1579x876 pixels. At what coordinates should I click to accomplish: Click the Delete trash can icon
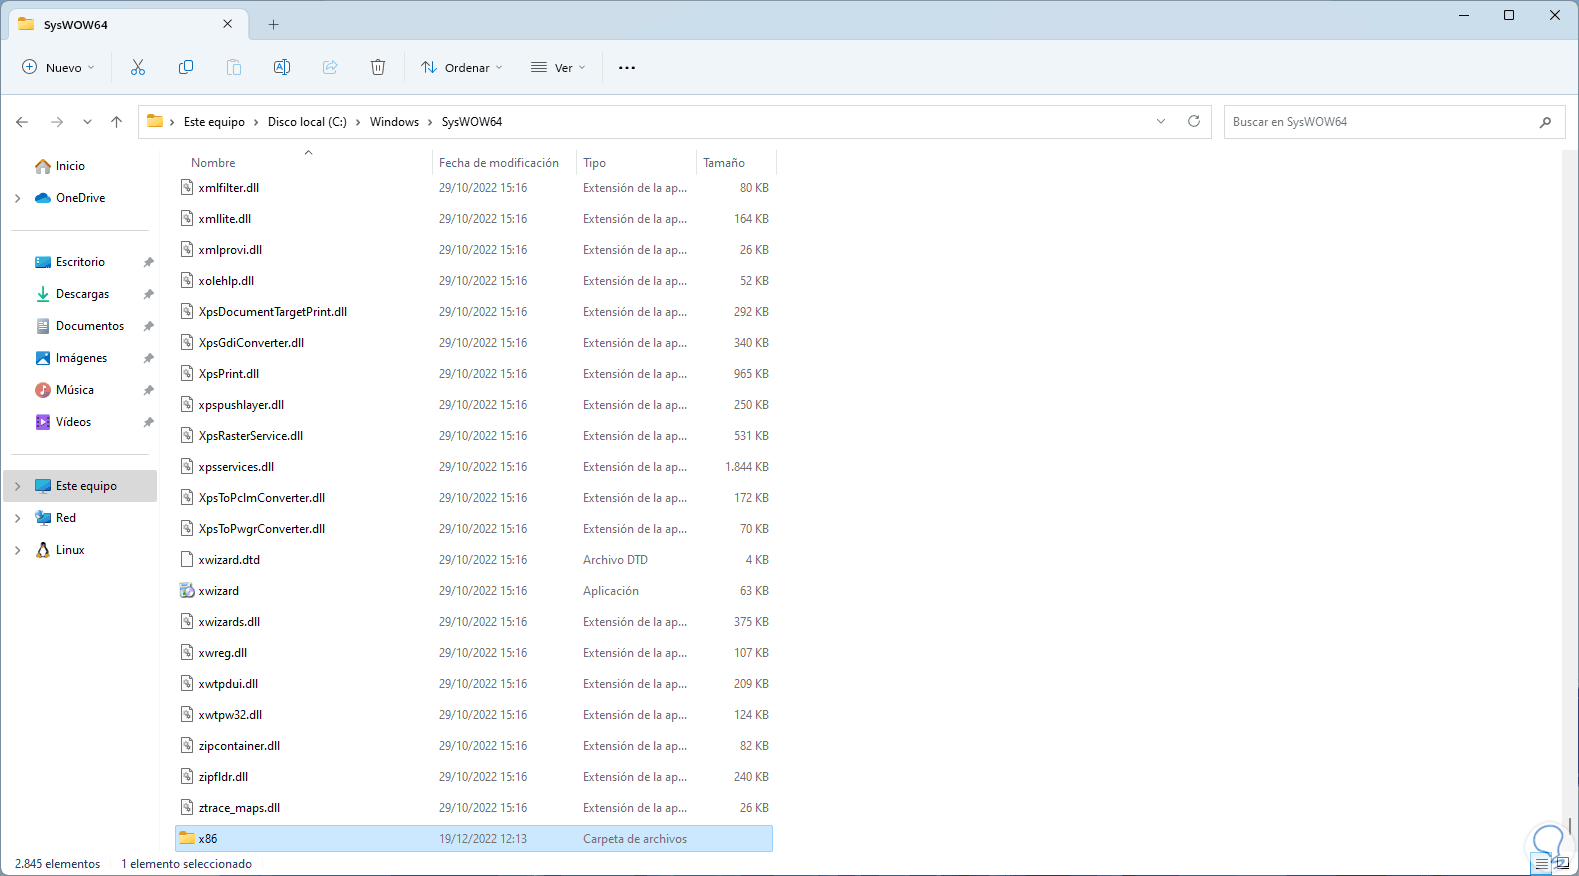[x=378, y=67]
